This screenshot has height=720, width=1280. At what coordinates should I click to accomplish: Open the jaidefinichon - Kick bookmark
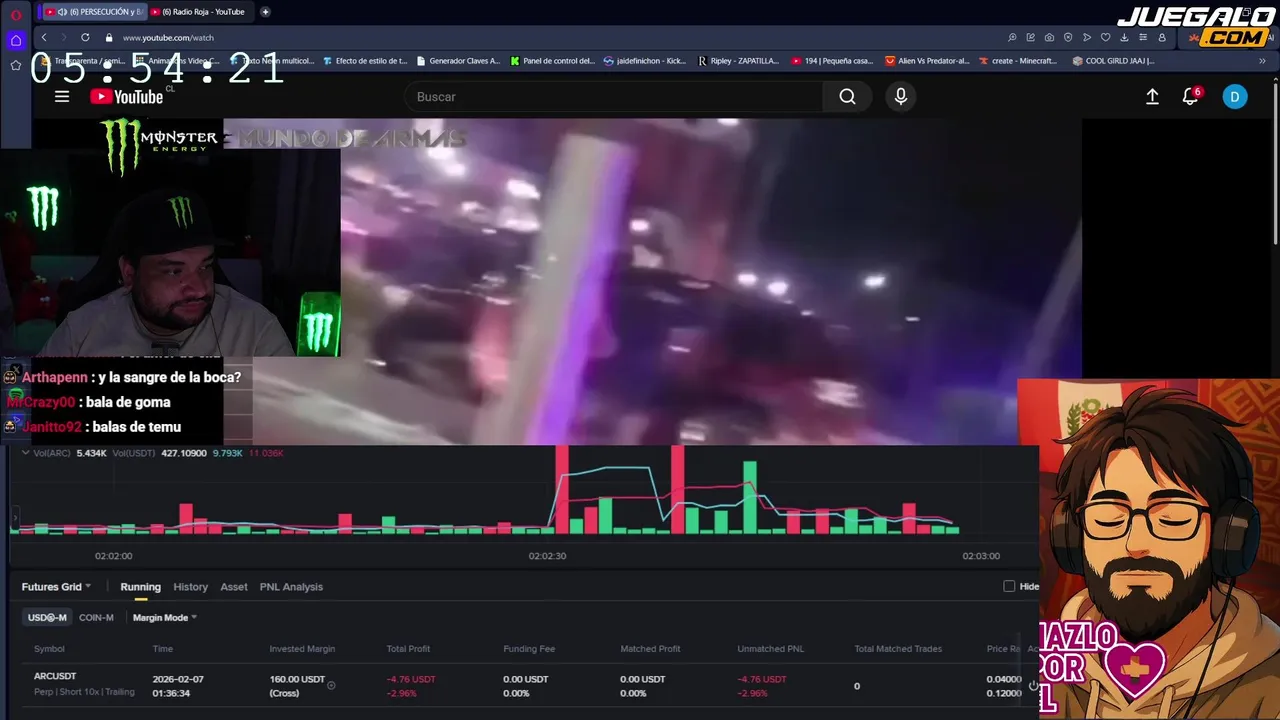tap(645, 61)
